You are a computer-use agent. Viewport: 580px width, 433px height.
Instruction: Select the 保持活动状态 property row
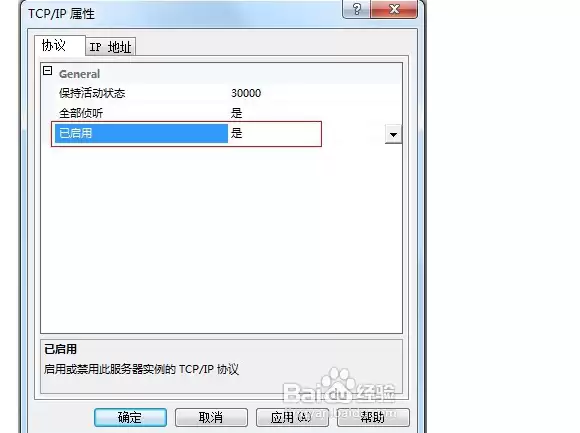pos(221,93)
